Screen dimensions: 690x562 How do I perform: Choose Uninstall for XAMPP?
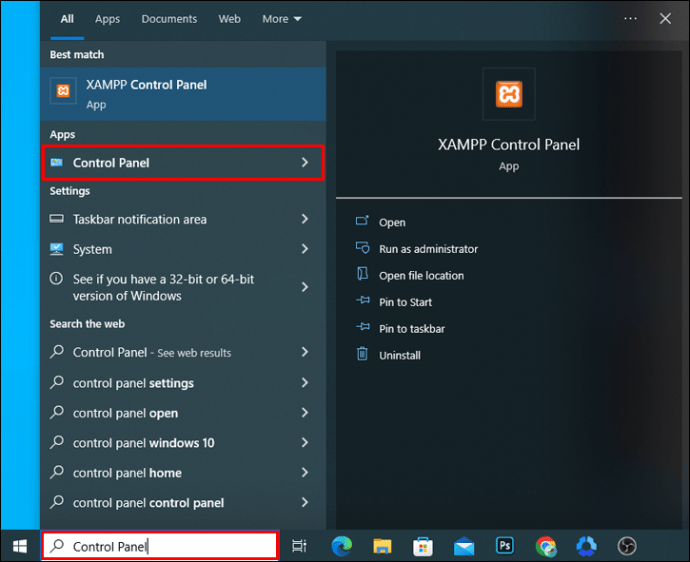click(400, 356)
